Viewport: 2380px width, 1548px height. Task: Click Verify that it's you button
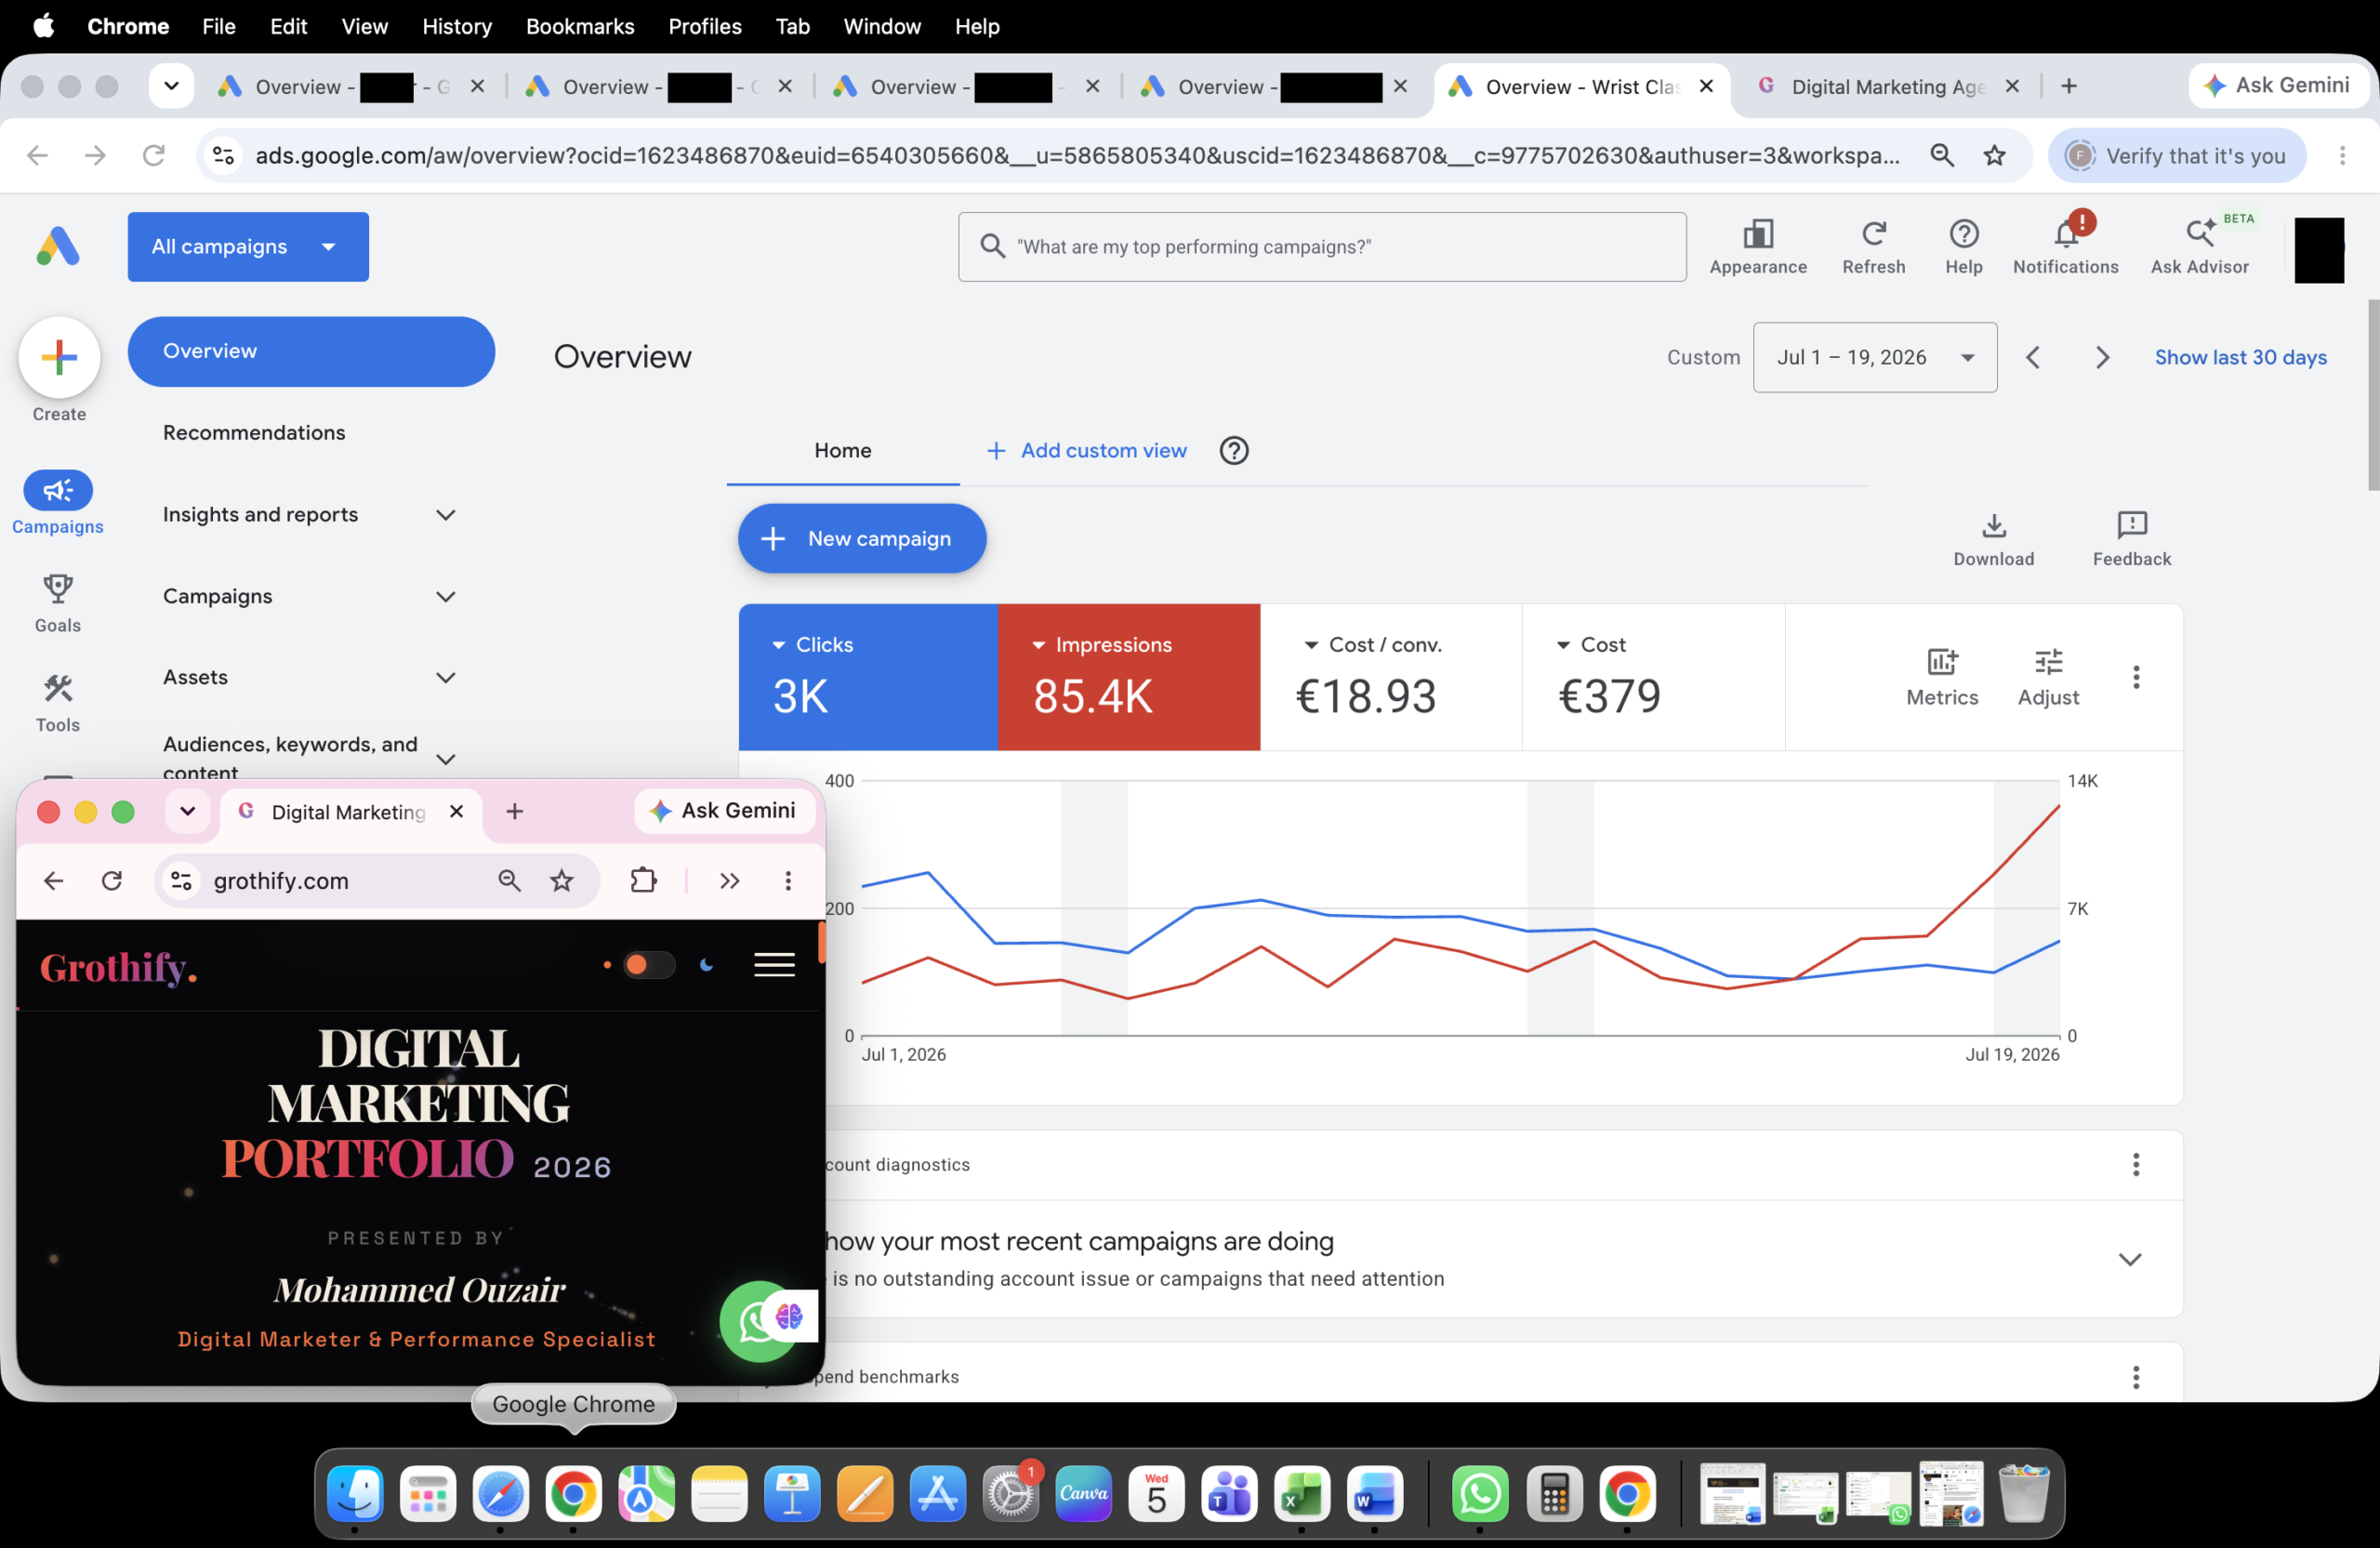2177,155
